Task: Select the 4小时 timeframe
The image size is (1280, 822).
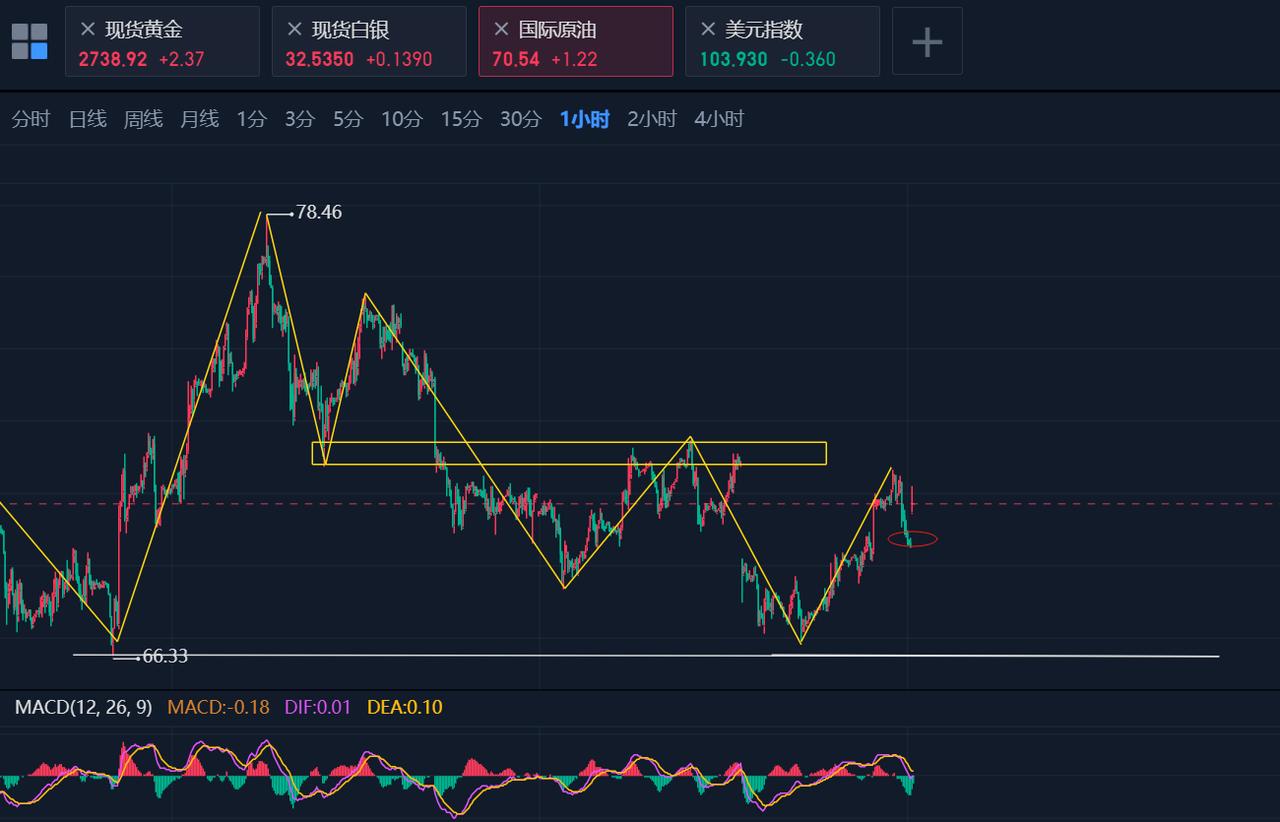Action: coord(719,119)
